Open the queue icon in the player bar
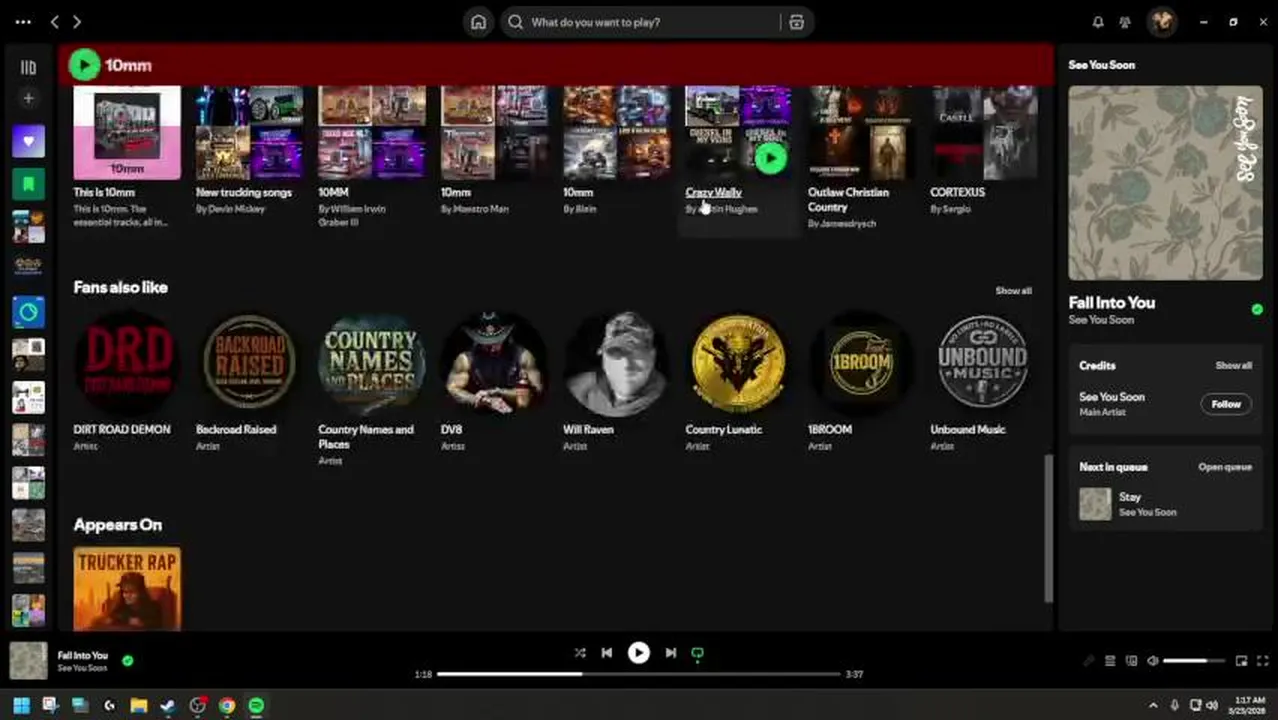The width and height of the screenshot is (1278, 720). (x=1110, y=661)
